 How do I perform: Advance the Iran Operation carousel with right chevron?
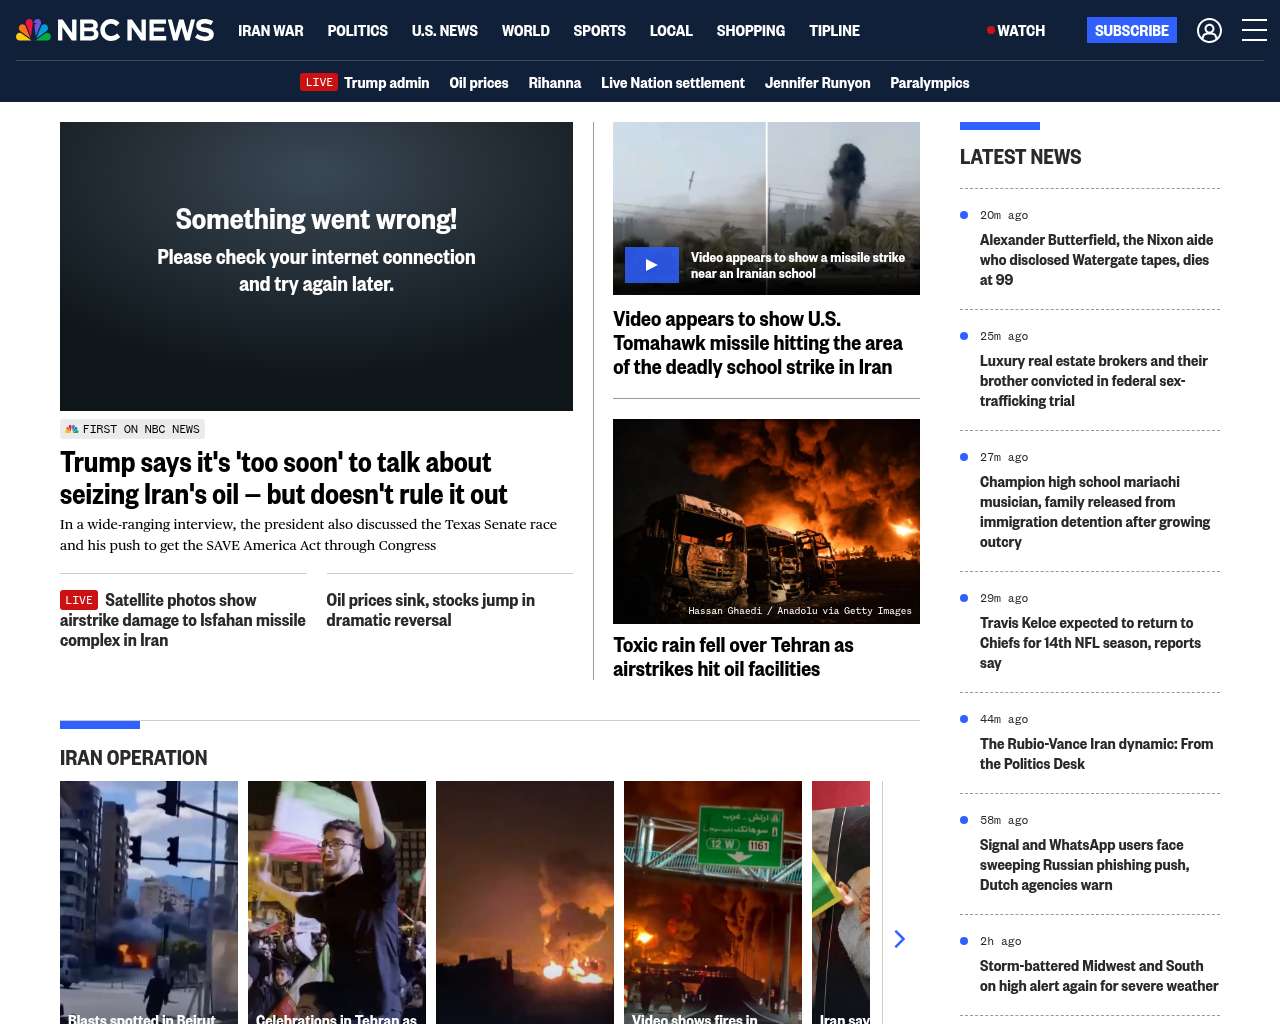(x=899, y=938)
